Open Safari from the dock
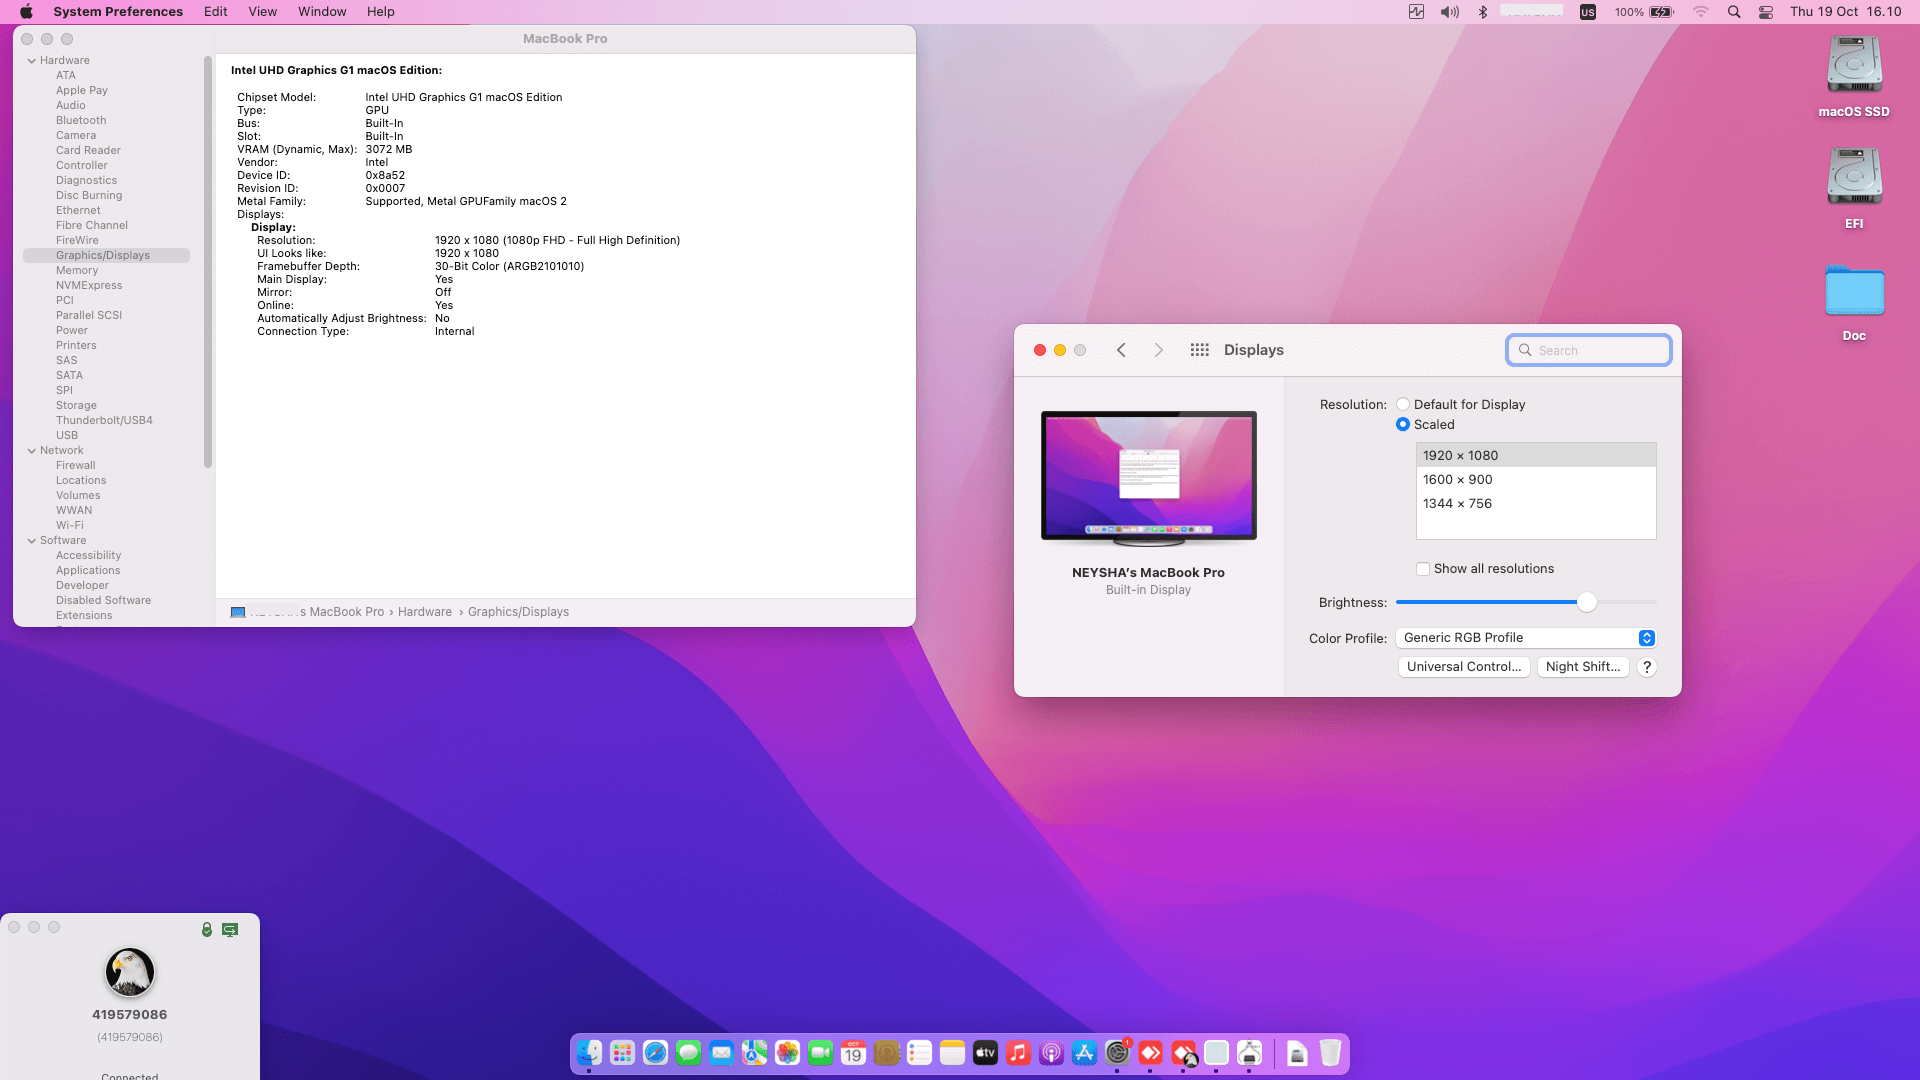The width and height of the screenshot is (1920, 1080). point(655,1053)
